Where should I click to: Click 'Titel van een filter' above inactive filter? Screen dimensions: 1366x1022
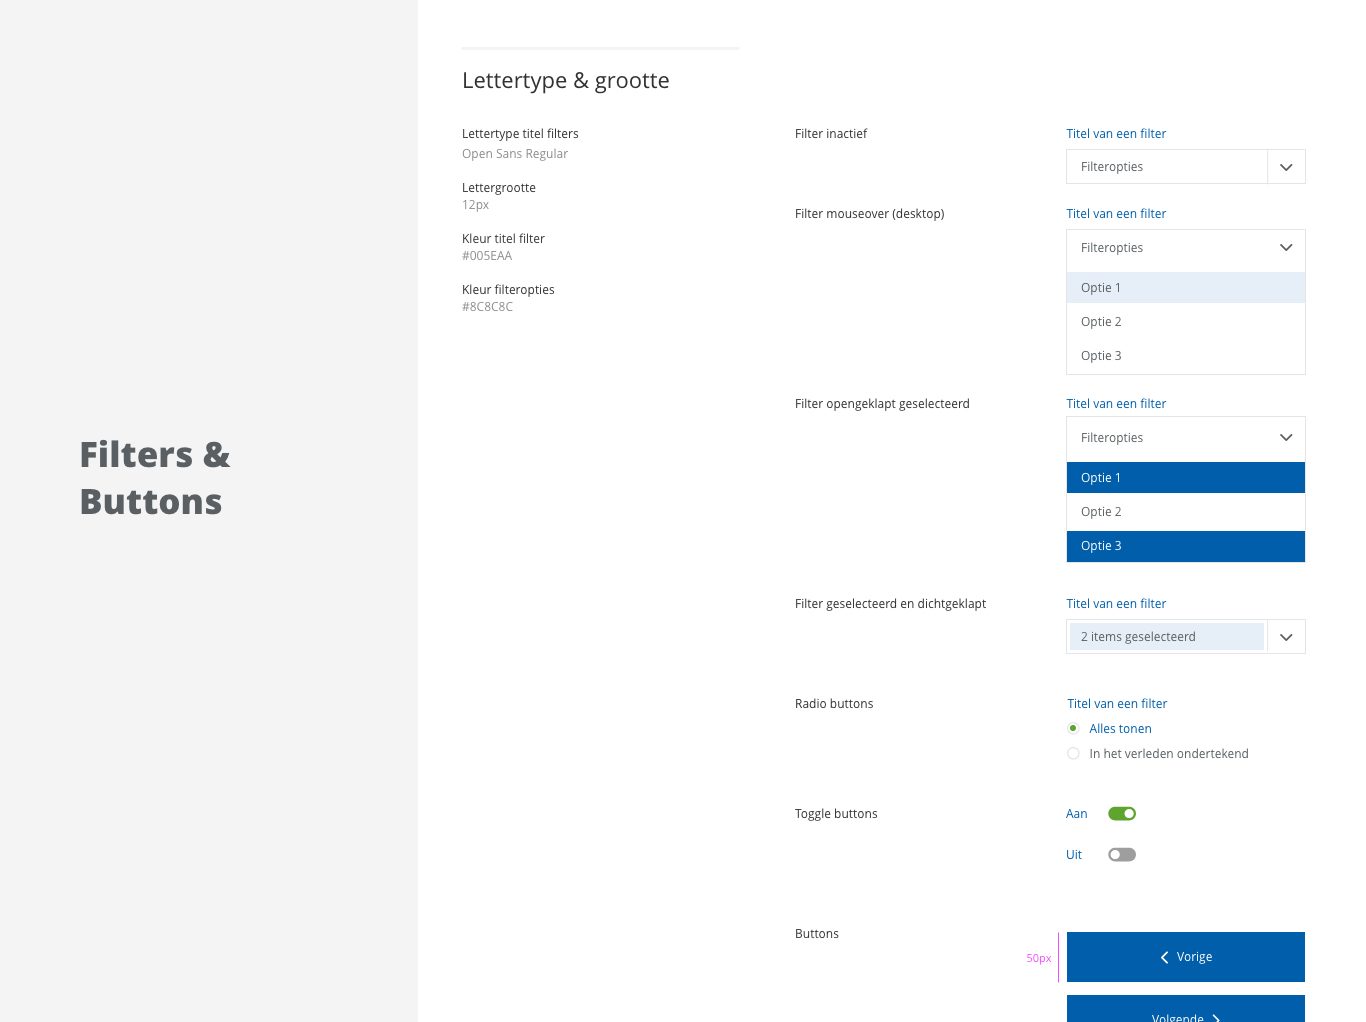pos(1116,133)
